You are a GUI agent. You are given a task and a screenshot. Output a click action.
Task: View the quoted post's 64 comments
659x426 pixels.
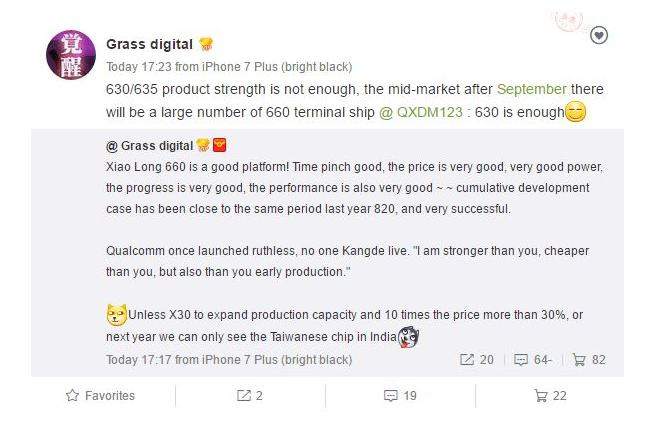click(533, 360)
